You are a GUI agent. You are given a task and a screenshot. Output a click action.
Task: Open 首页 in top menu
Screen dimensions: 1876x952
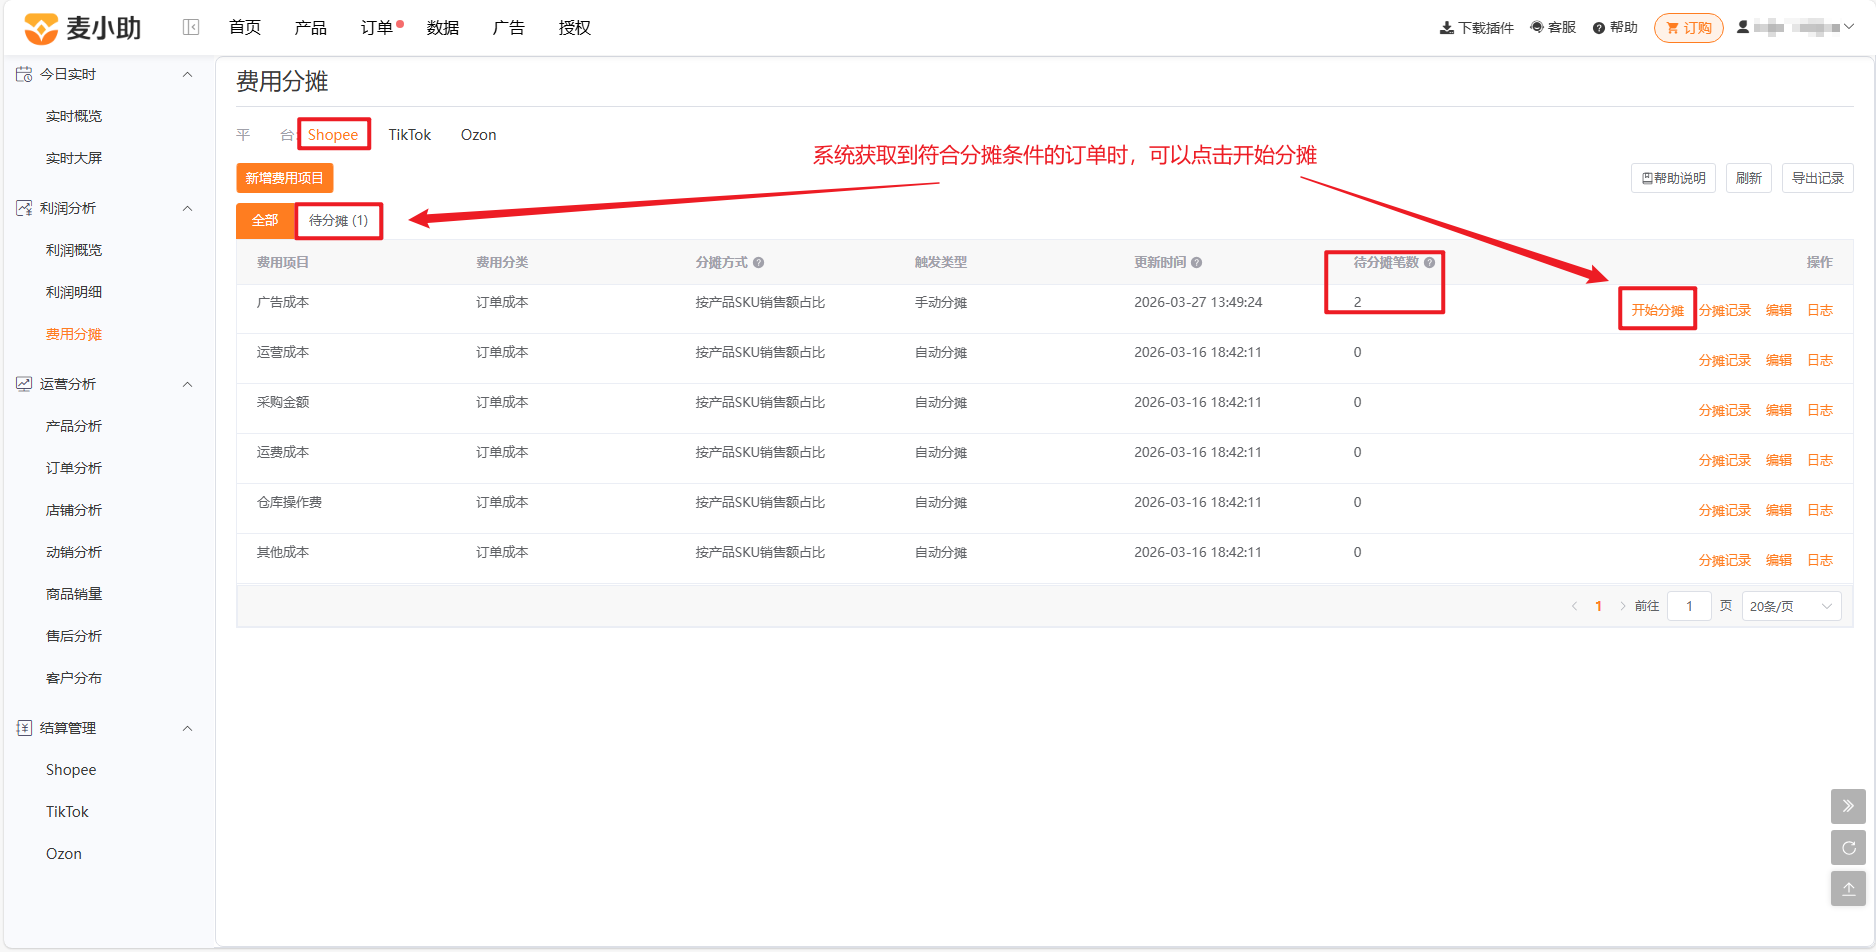pos(245,28)
